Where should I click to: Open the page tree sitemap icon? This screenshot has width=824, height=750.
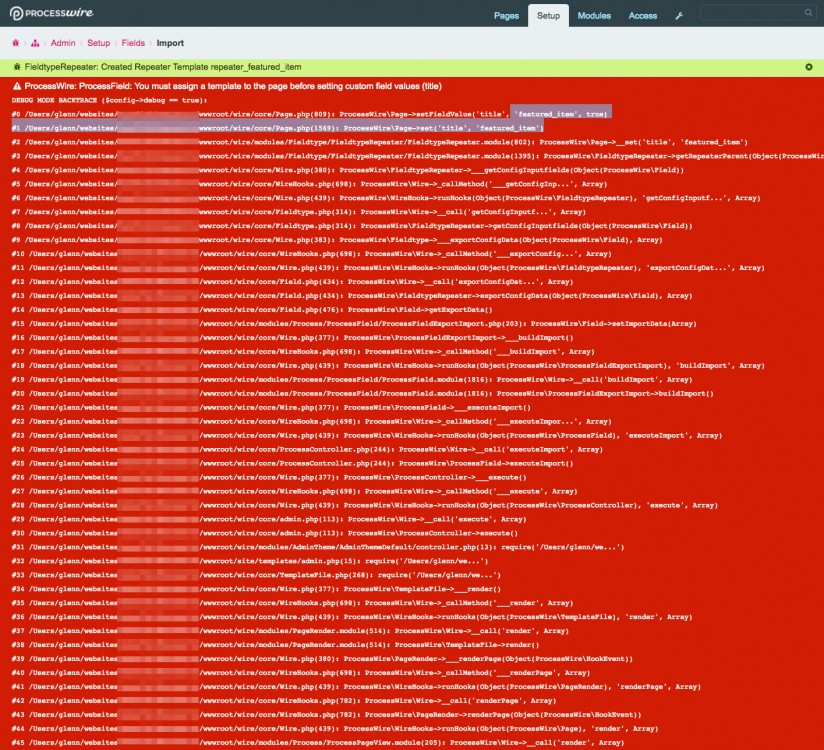pyautogui.click(x=35, y=44)
